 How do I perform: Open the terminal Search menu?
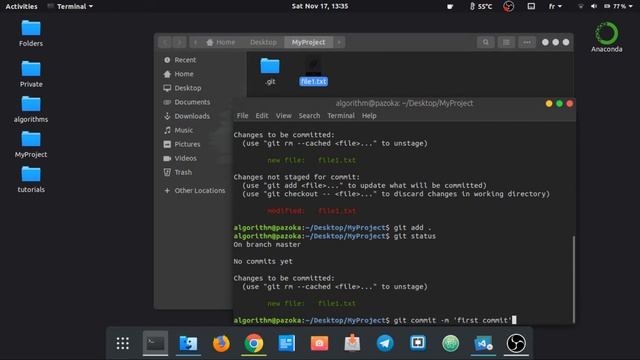coord(309,116)
